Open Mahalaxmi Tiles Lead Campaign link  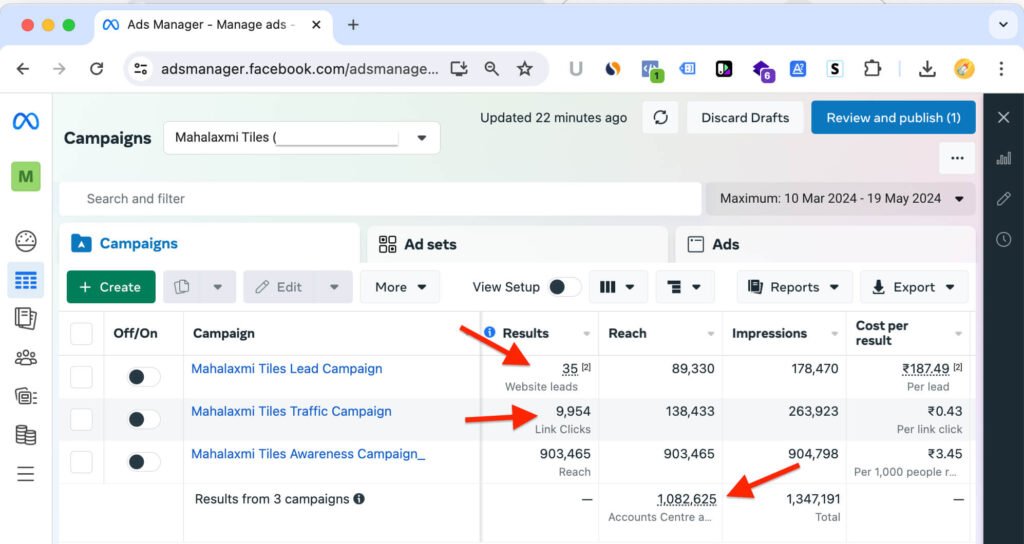287,368
